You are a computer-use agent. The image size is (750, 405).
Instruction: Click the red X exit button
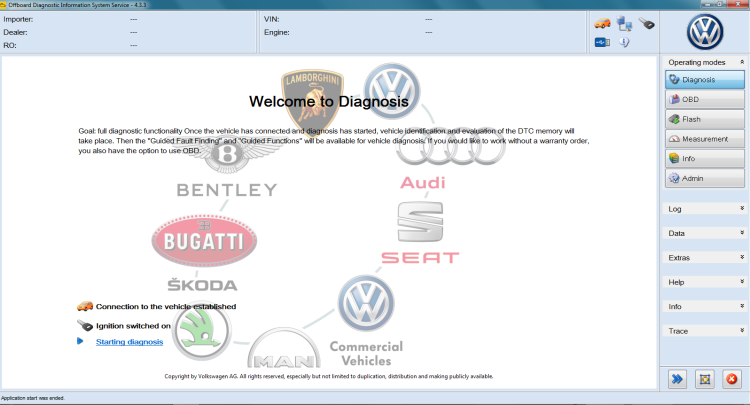pos(732,379)
